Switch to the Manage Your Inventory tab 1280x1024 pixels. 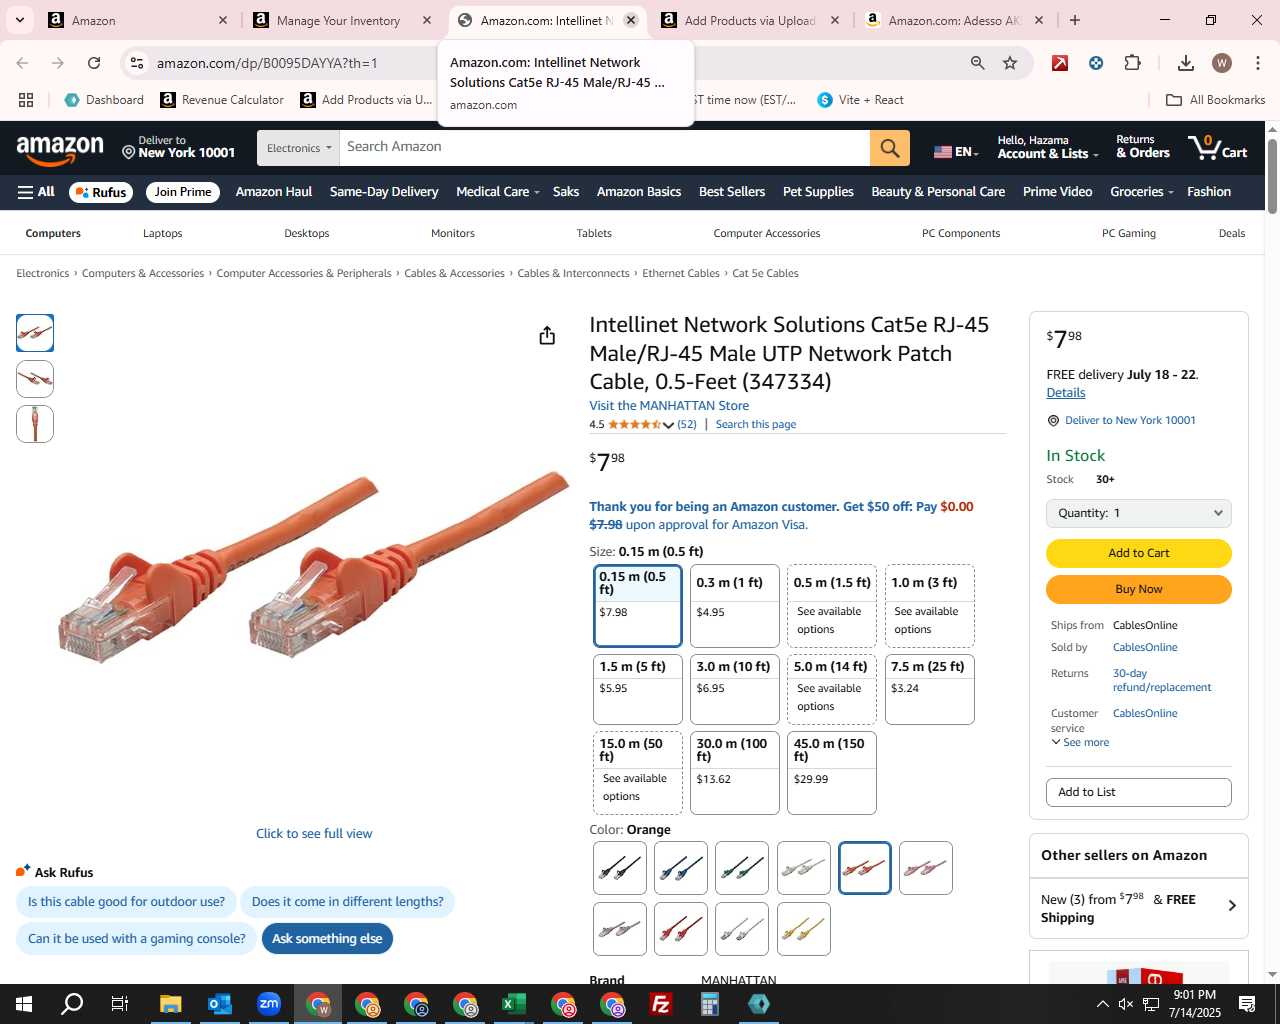click(x=338, y=20)
